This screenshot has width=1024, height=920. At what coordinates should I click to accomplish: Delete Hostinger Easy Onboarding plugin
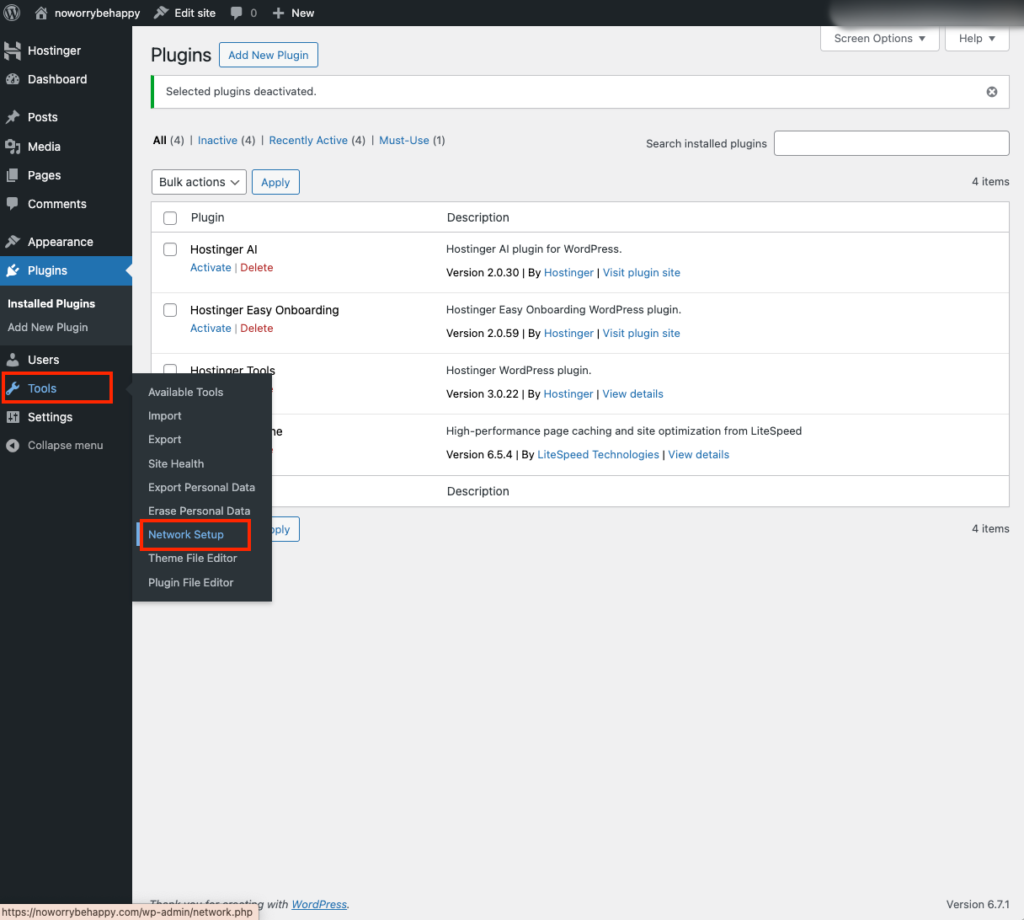pos(256,328)
